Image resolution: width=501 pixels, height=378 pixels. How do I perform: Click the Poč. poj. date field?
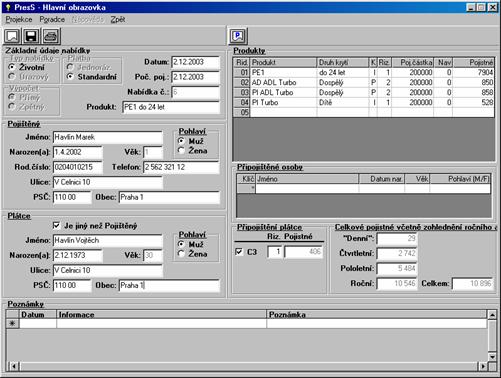tap(196, 77)
